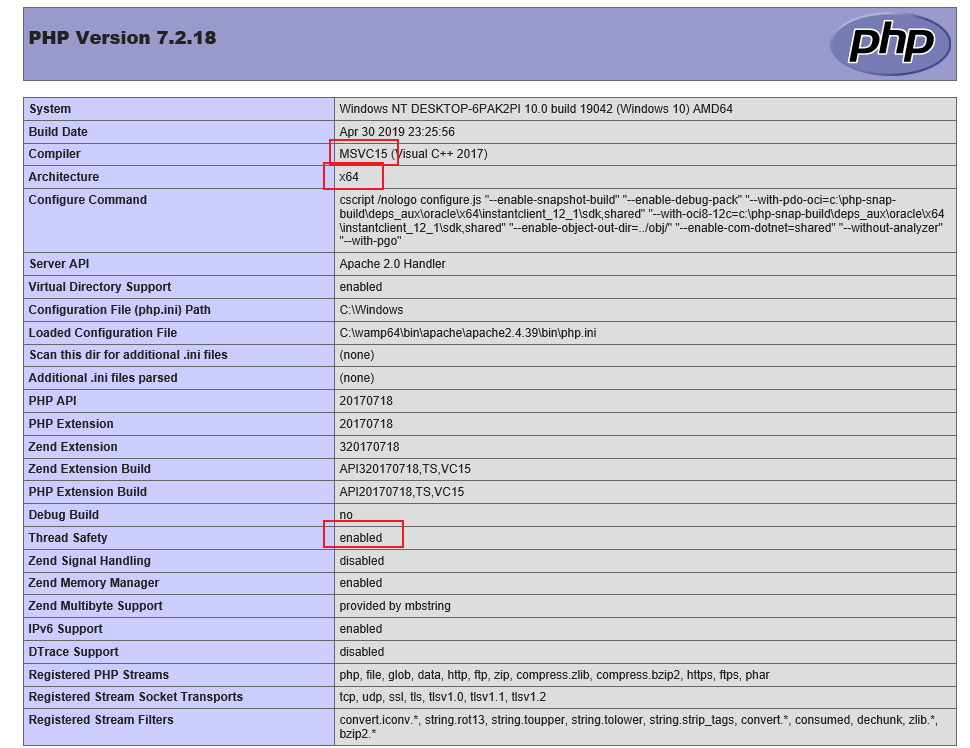Click the Compiler value "MSVC15 (Visual C++ 2017)"
The image size is (970, 748).
coord(413,154)
